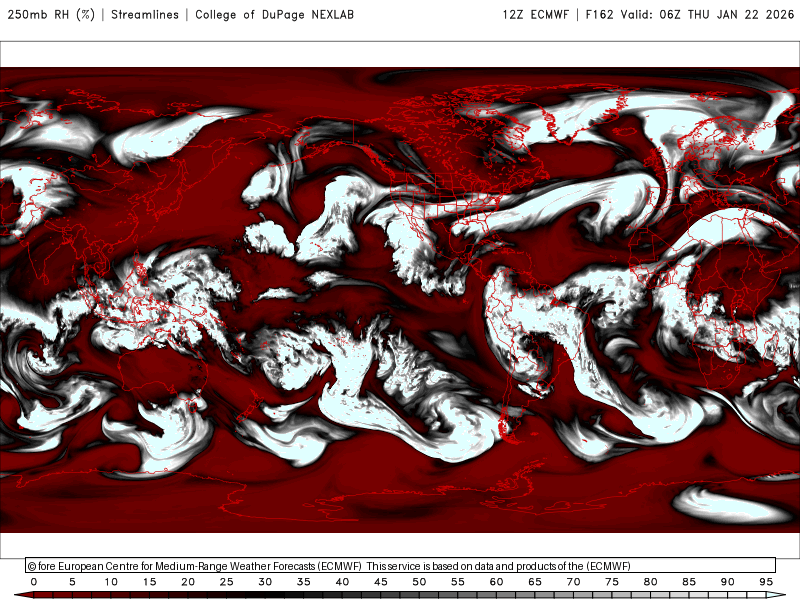Click the "60" colorbar scale label
Image resolution: width=800 pixels, height=600 pixels.
click(496, 582)
